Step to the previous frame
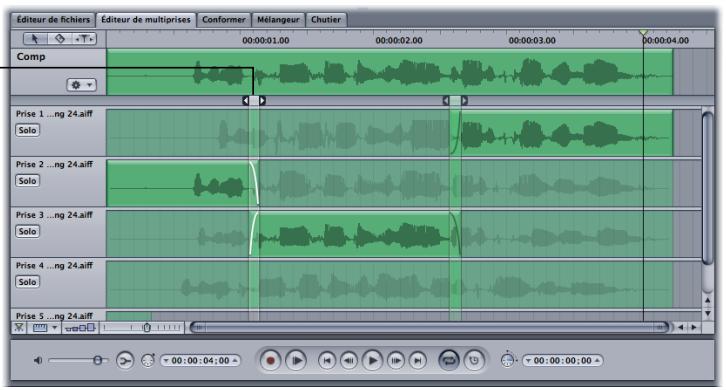This screenshot has height=390, width=726. tap(350, 360)
